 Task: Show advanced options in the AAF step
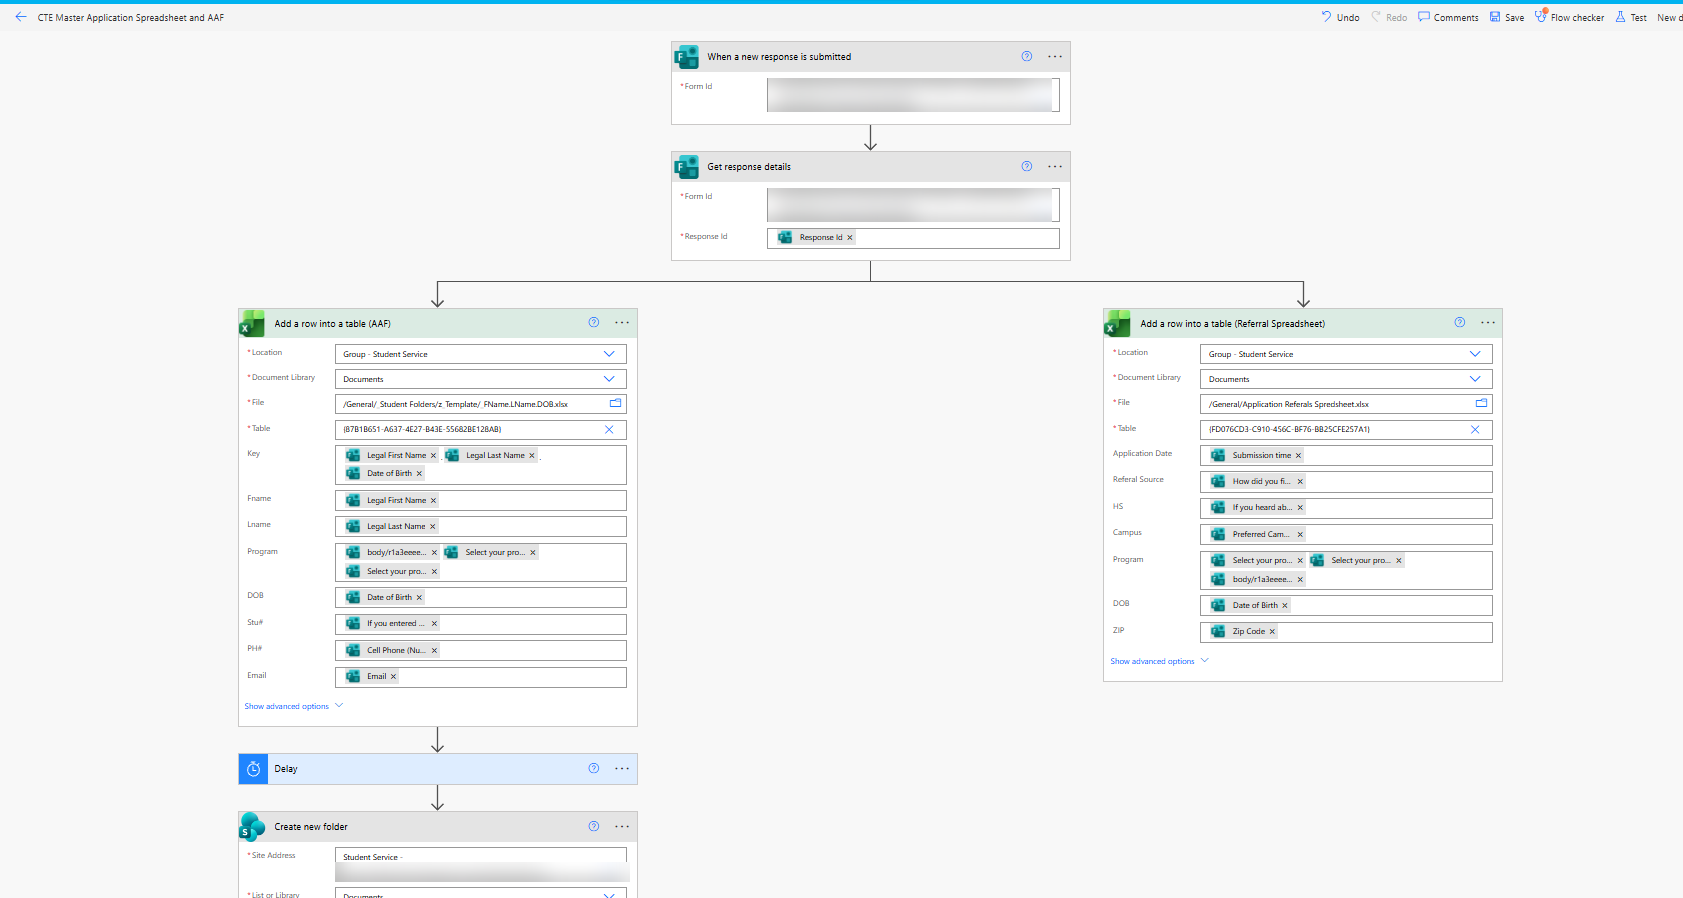point(293,706)
